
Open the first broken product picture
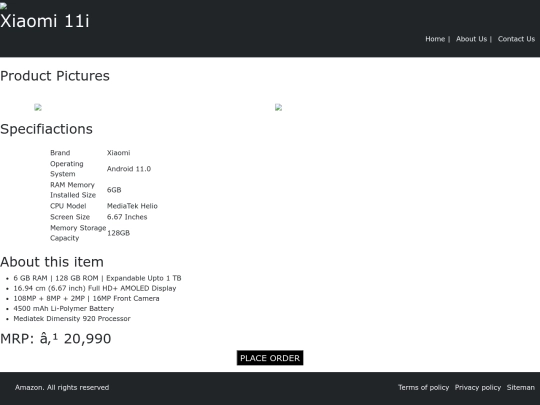point(38,107)
